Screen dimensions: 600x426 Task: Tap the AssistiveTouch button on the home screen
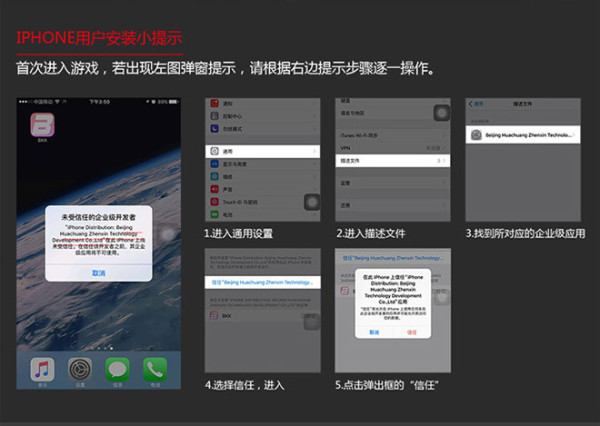(x=168, y=235)
